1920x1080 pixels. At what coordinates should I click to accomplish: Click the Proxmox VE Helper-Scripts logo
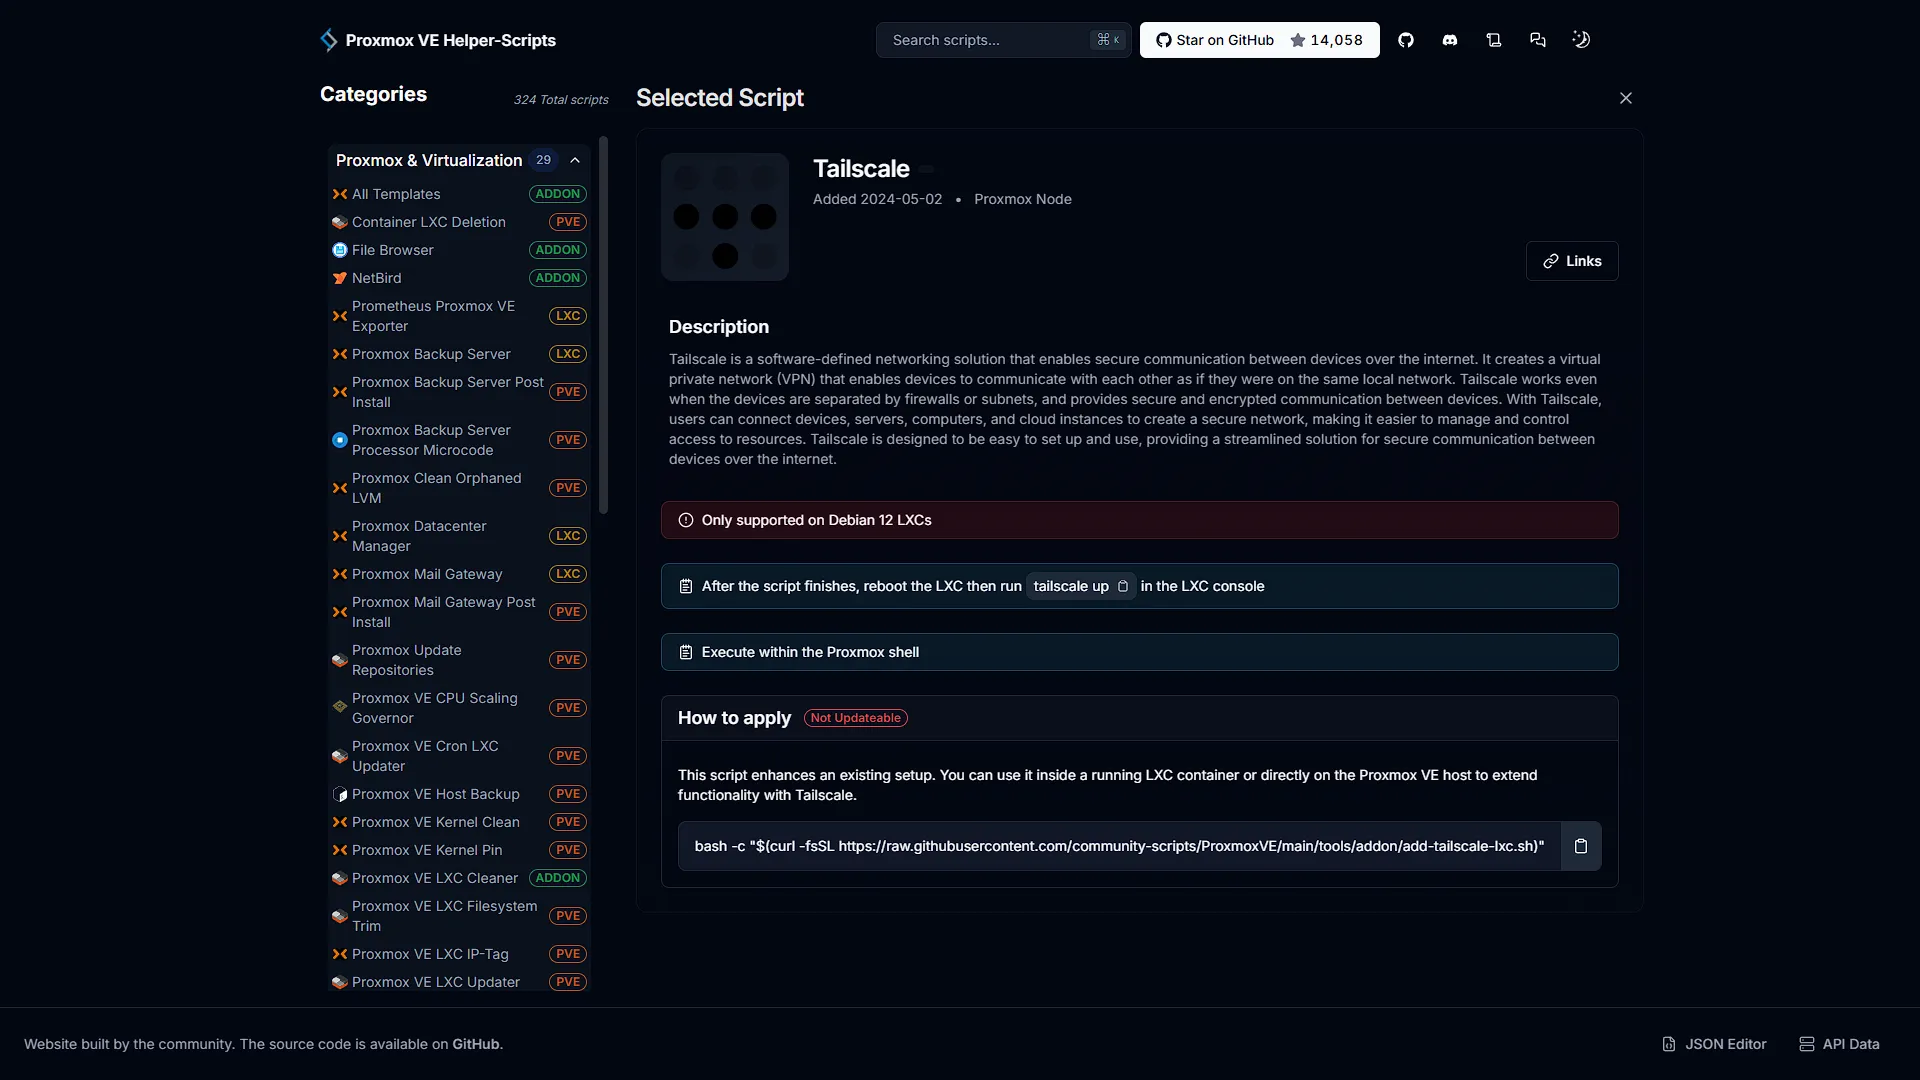pos(437,40)
